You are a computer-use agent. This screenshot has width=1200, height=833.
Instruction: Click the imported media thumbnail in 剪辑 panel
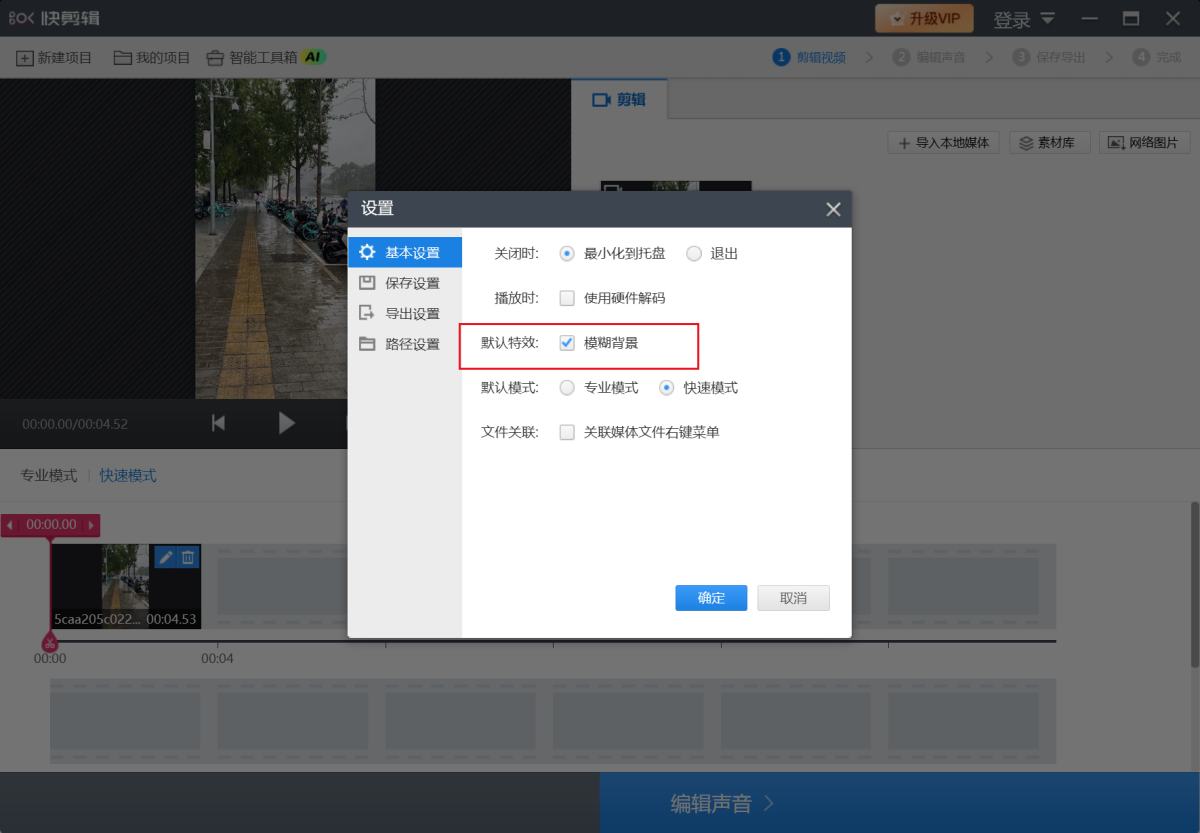coord(676,186)
